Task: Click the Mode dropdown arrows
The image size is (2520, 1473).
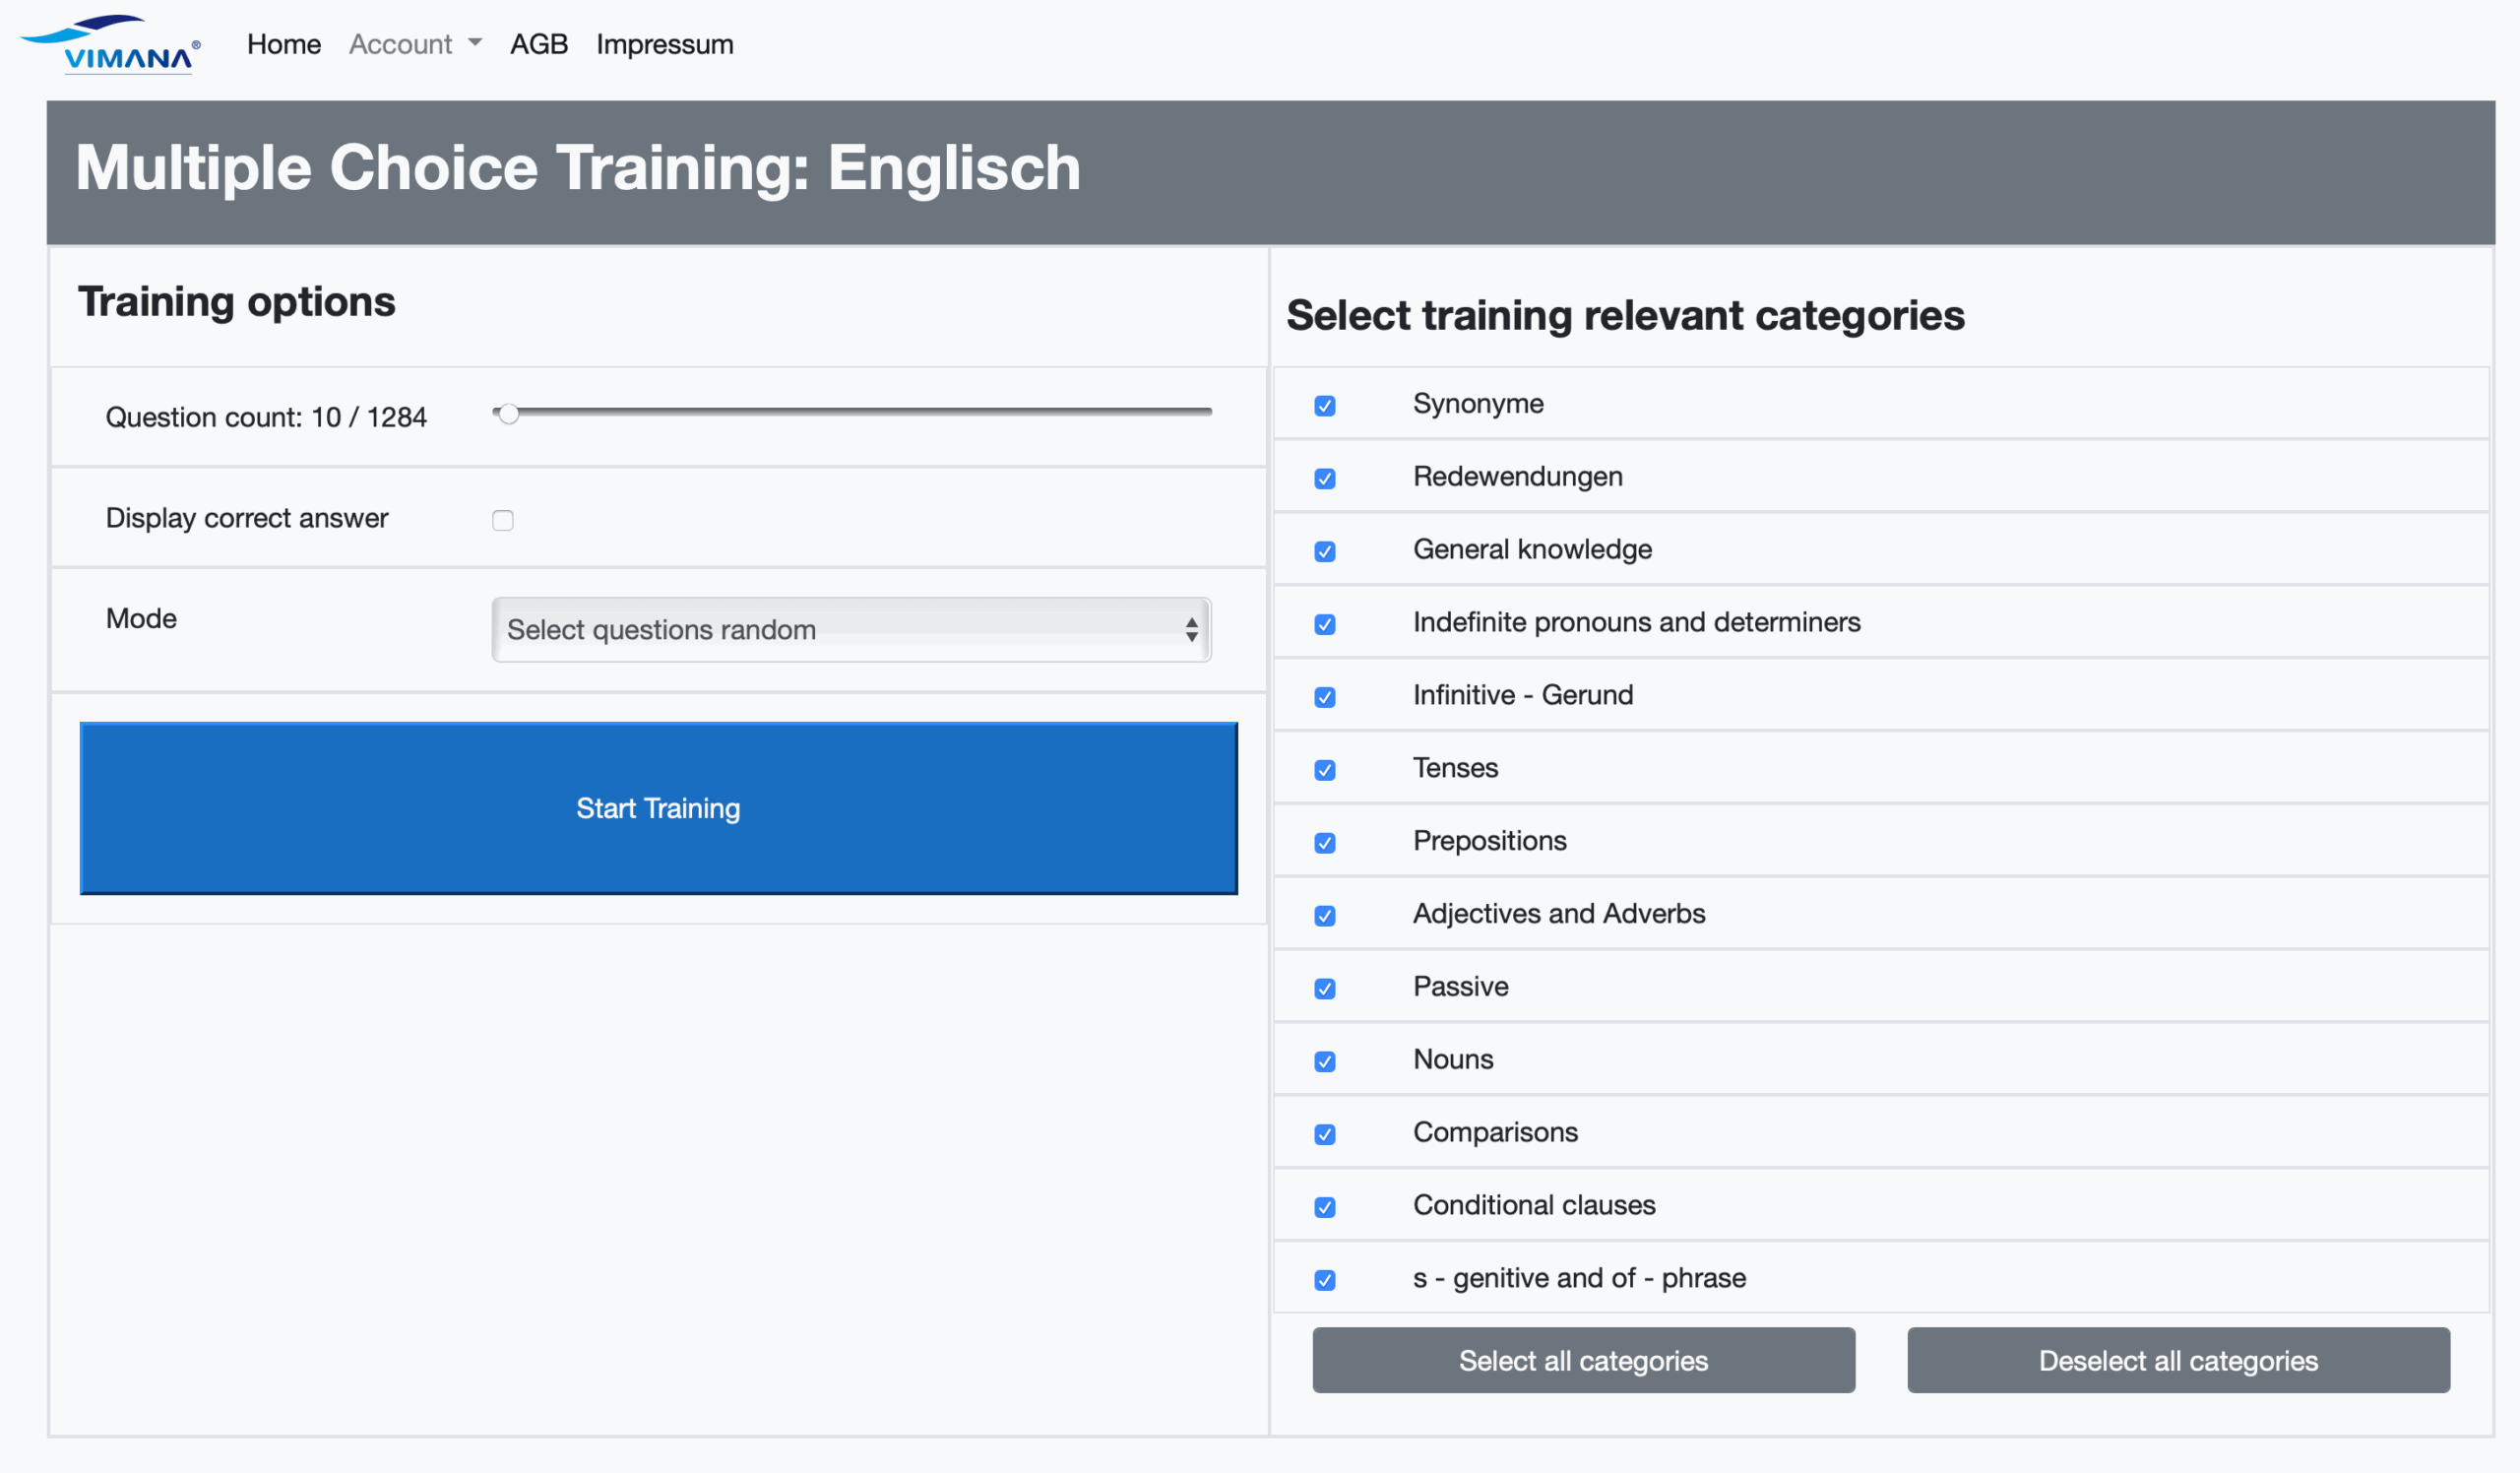Action: 1191,629
